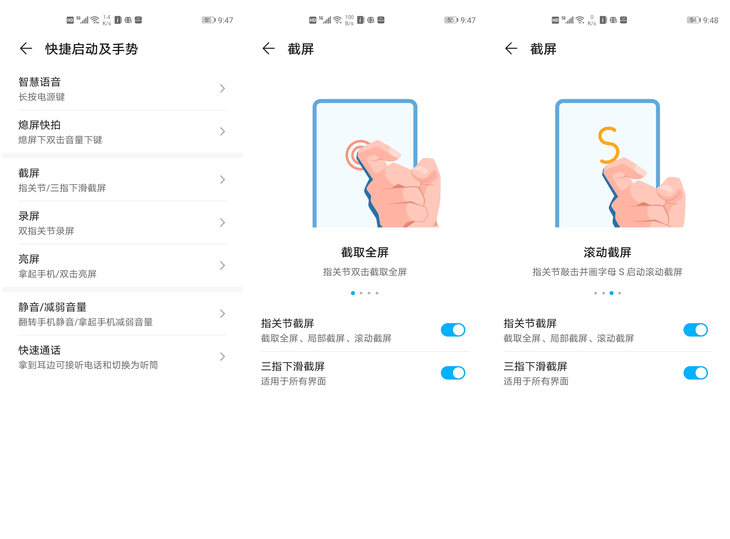Viewport: 730px width, 539px height.
Task: Toggle 三指下滑截屏 switch on middle screen
Action: coord(453,373)
